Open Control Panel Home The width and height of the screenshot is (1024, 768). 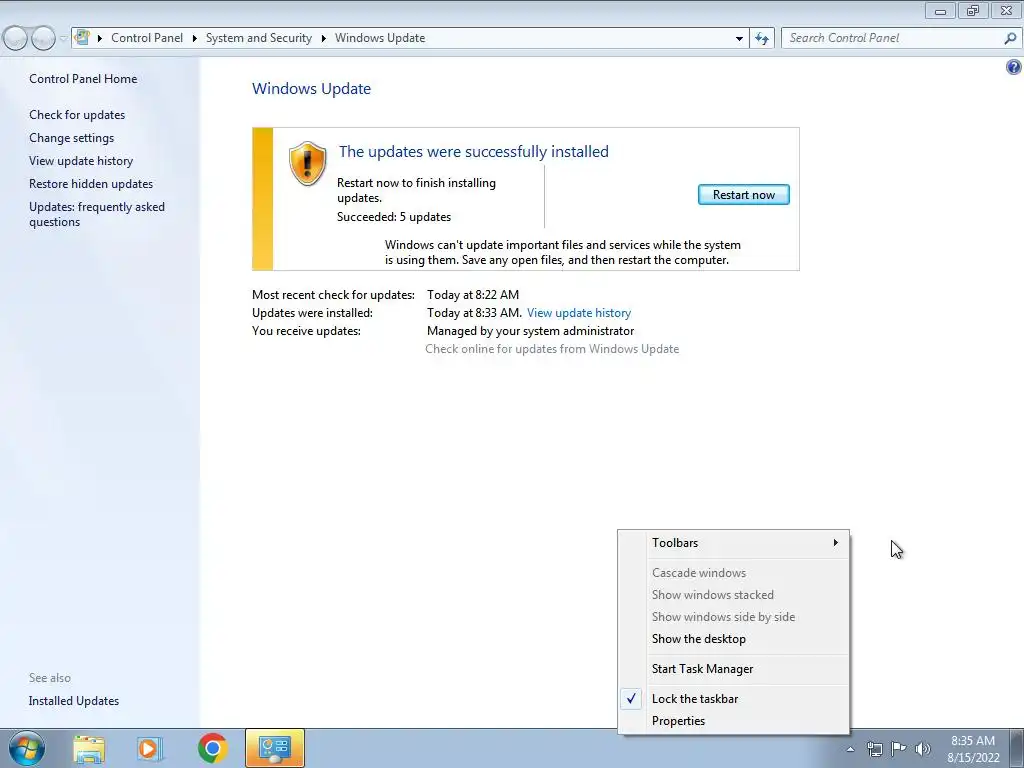83,79
